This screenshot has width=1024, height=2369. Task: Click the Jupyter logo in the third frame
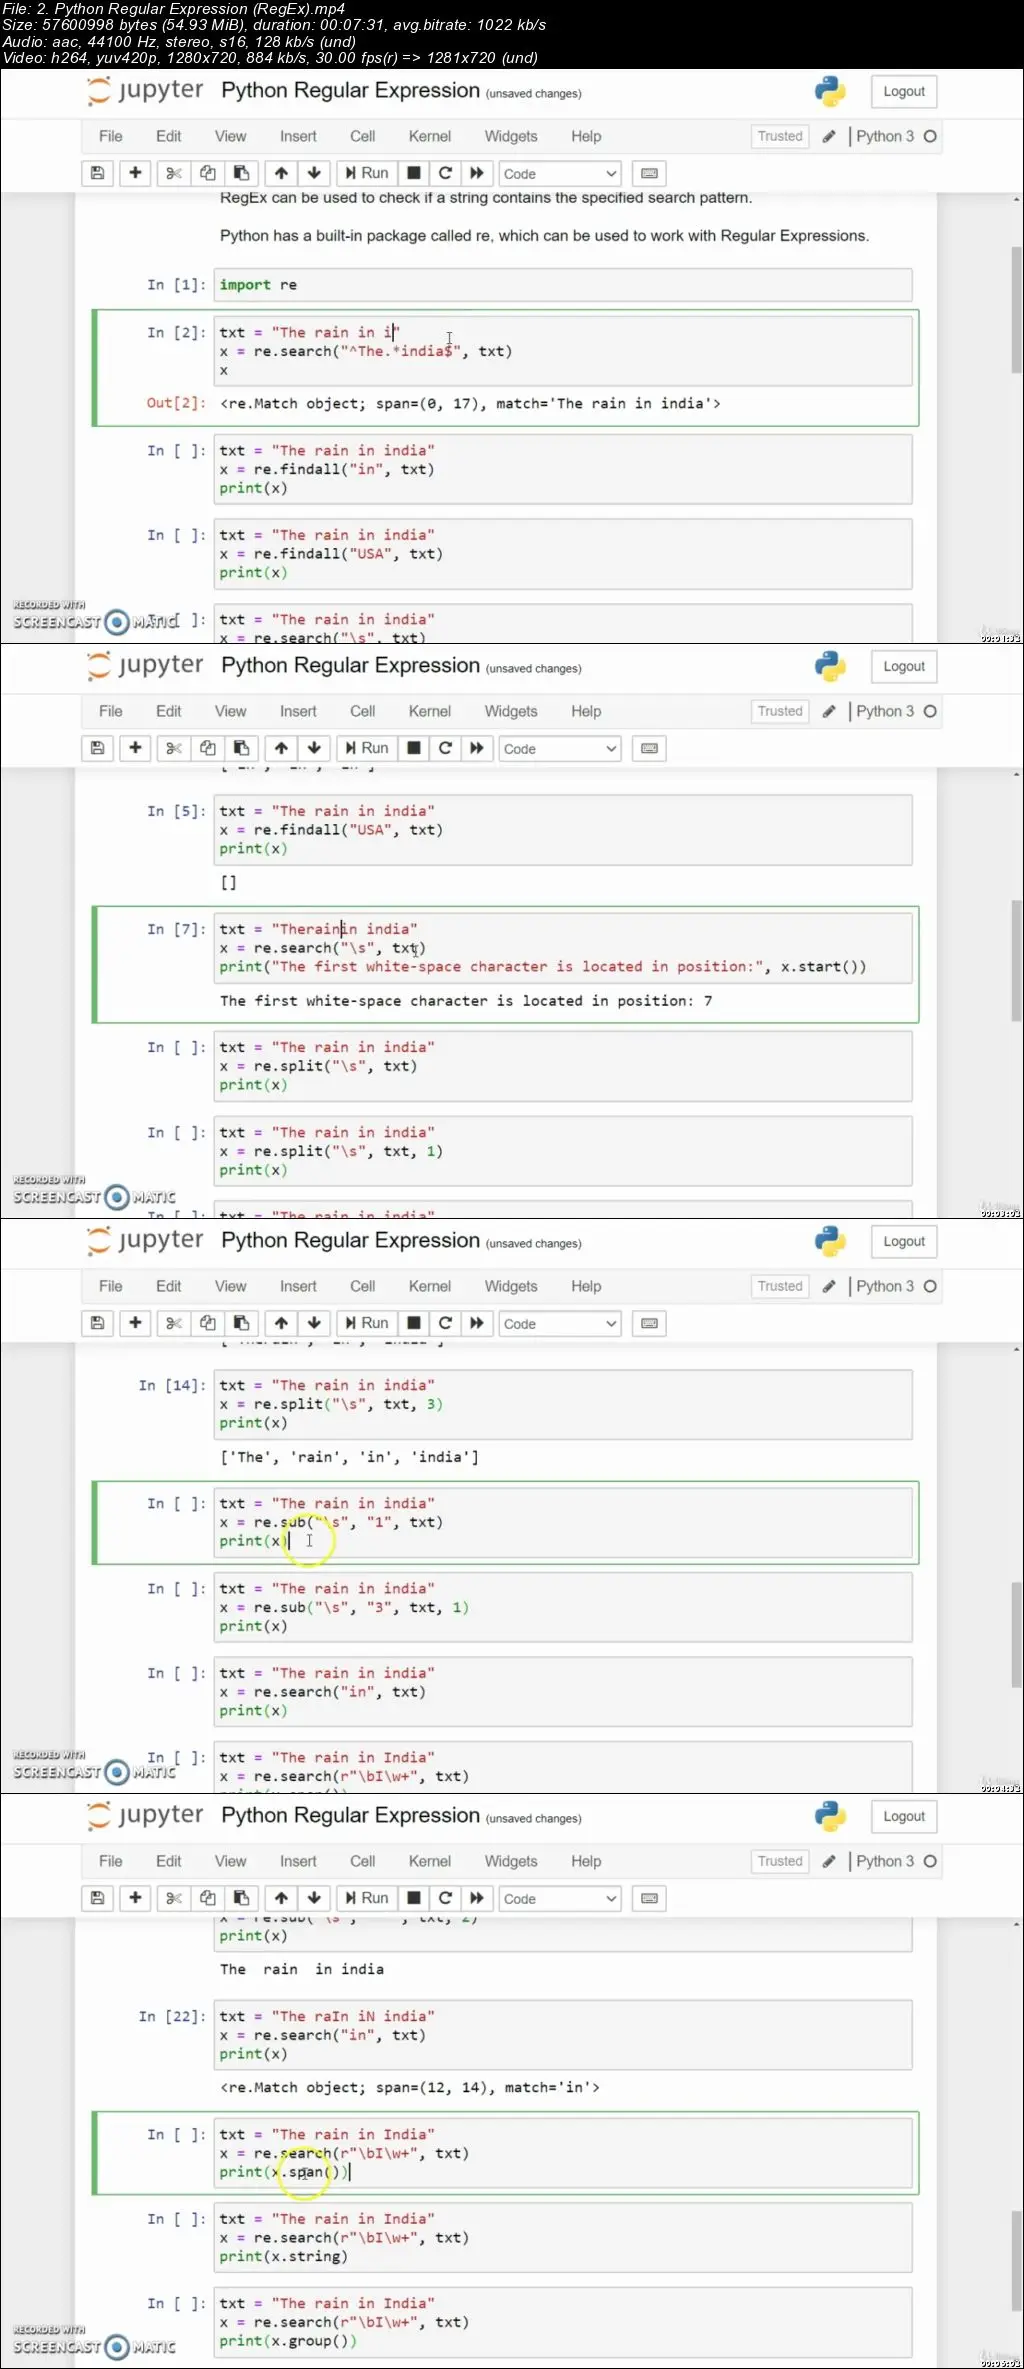(145, 1241)
